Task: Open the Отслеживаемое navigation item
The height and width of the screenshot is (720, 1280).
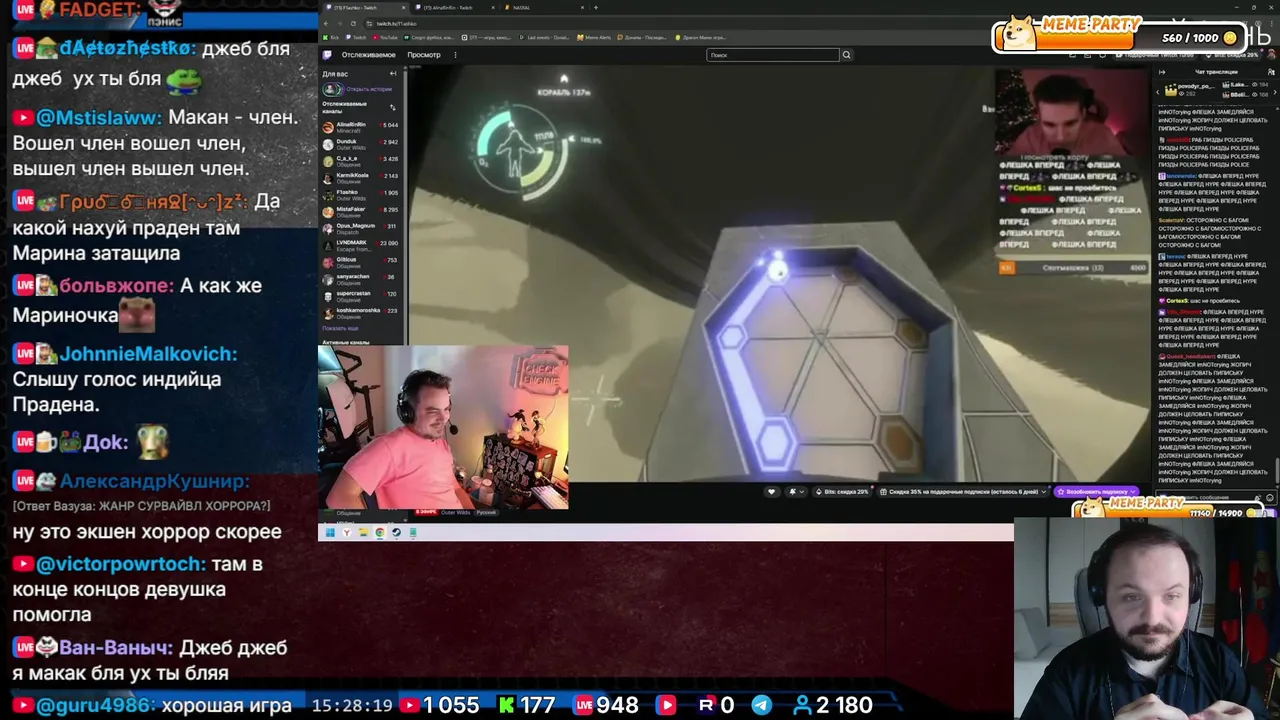Action: [368, 55]
